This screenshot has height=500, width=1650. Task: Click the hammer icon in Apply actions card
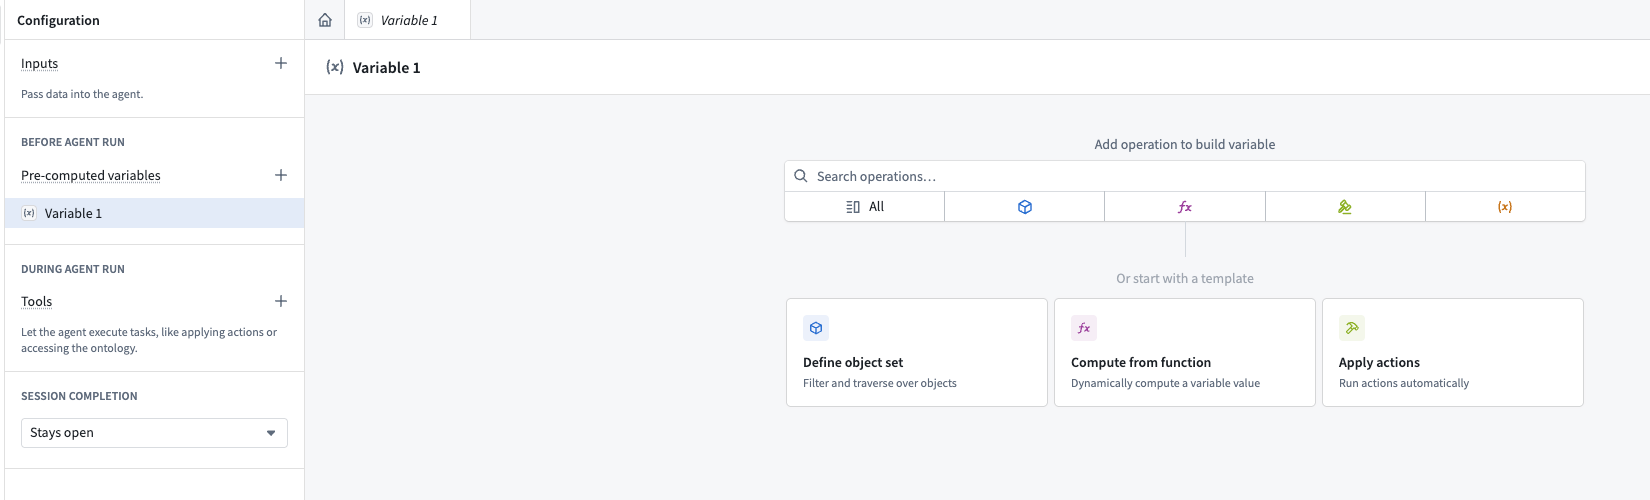click(1352, 328)
